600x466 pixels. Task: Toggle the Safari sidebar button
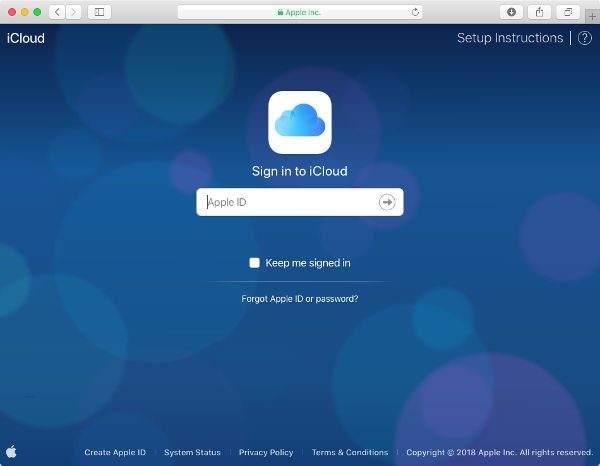coord(99,12)
